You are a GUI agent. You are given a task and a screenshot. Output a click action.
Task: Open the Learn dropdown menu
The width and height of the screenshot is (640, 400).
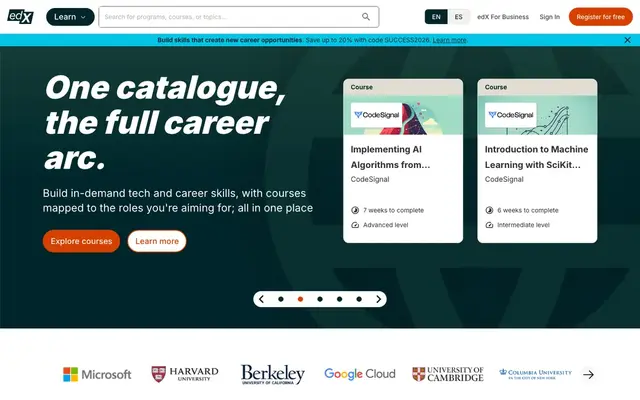pos(70,17)
